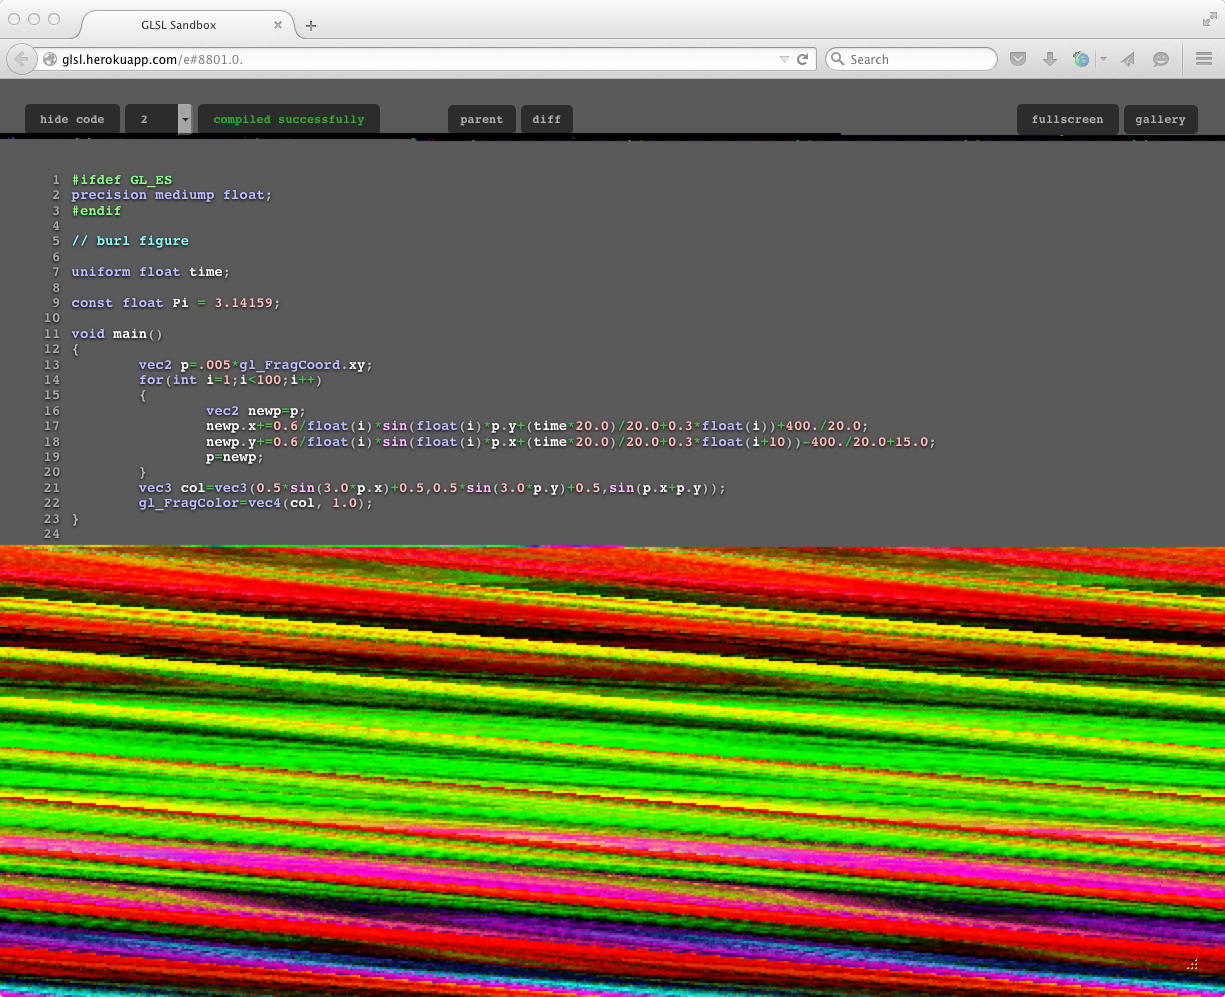Click 'precision mediump float;' line
Viewport: 1225px width, 997px height.
172,195
